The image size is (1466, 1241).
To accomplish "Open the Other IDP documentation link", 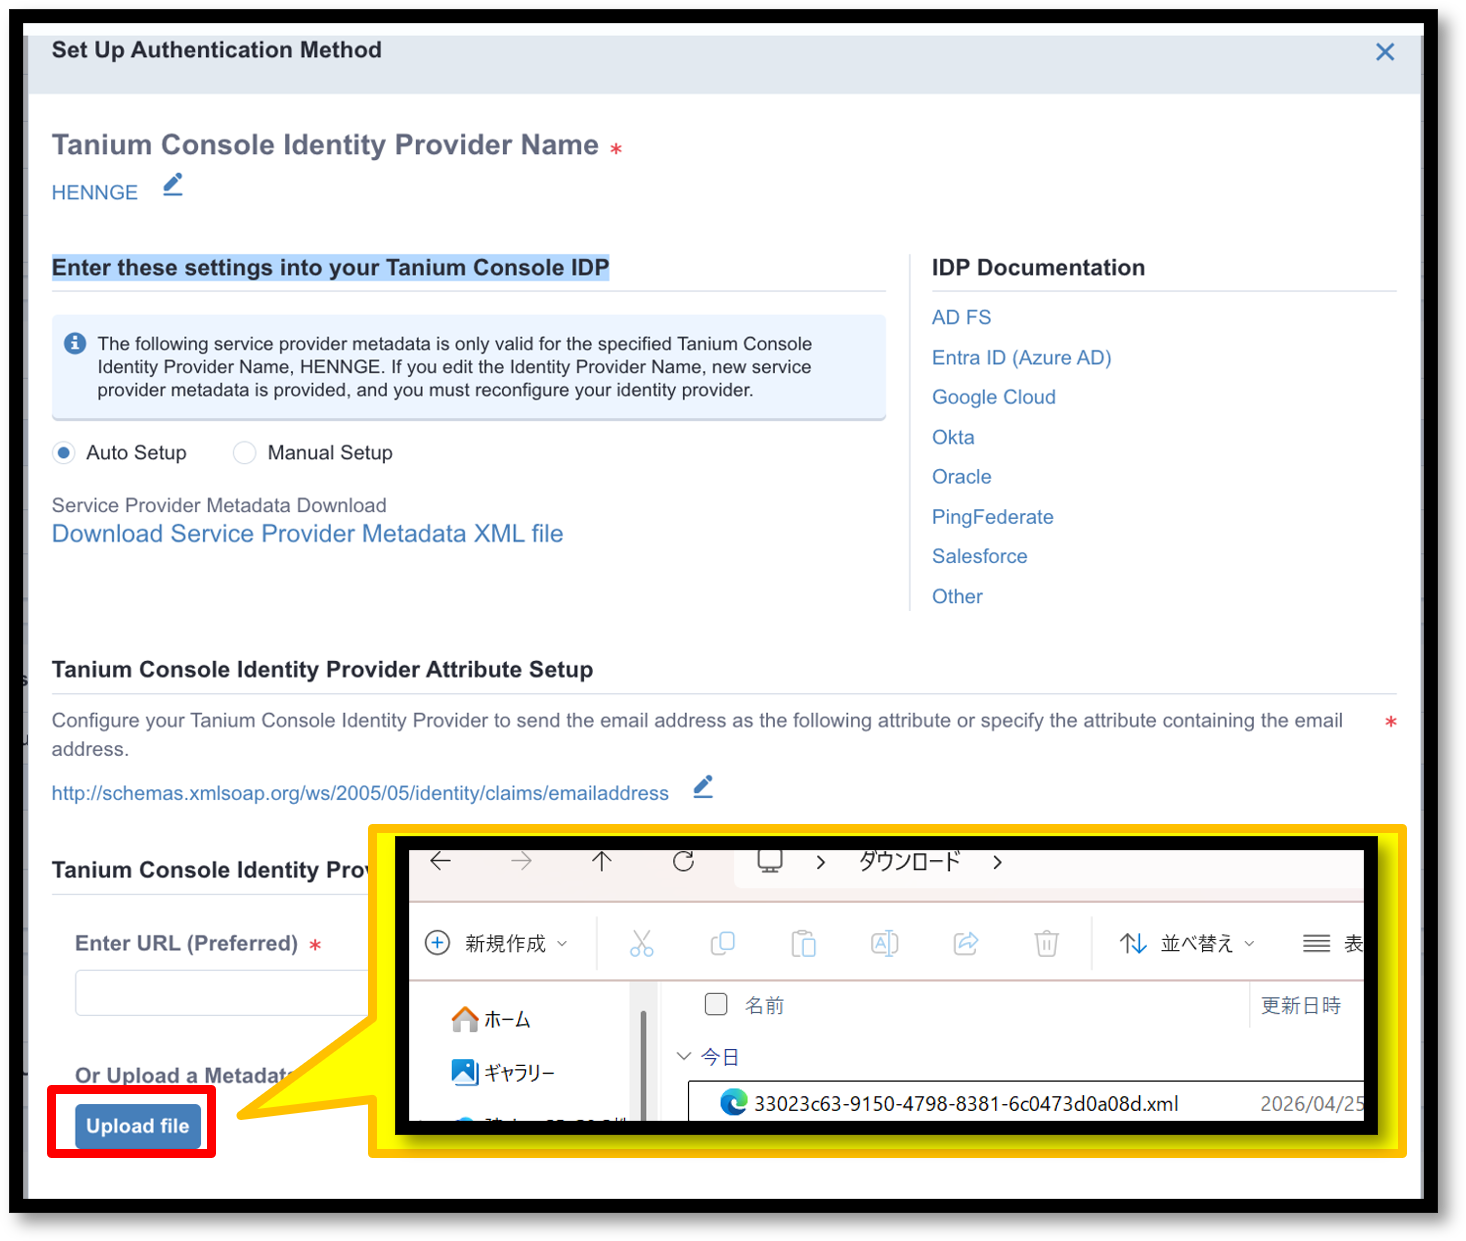I will click(x=957, y=597).
